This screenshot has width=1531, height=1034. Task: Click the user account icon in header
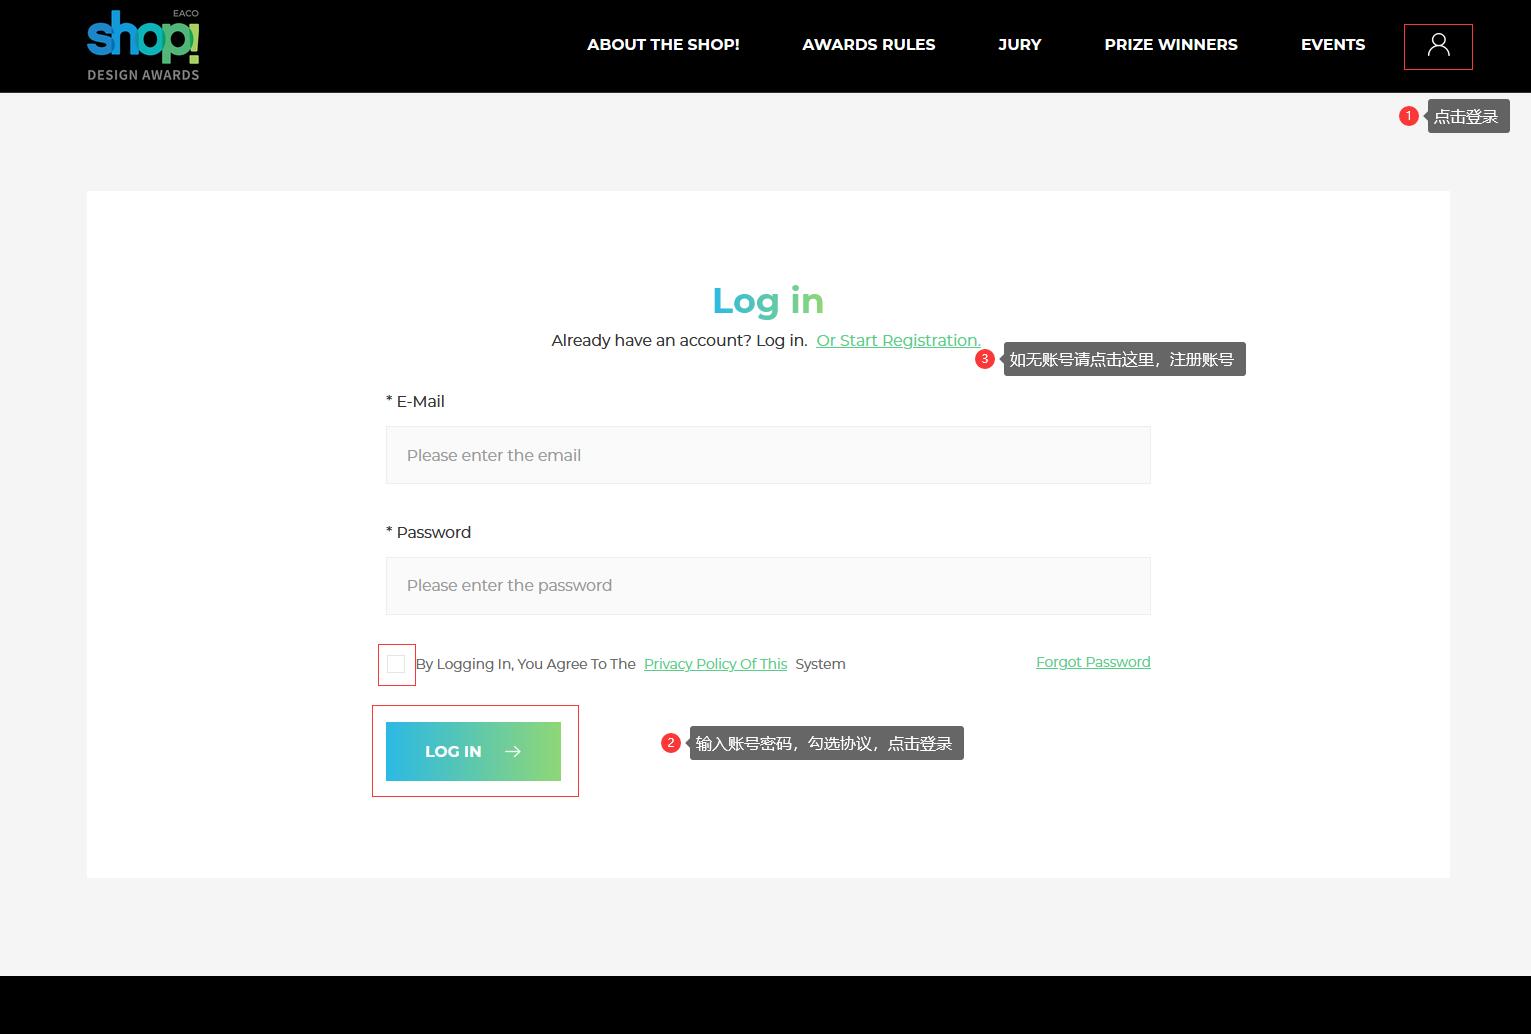pos(1438,46)
